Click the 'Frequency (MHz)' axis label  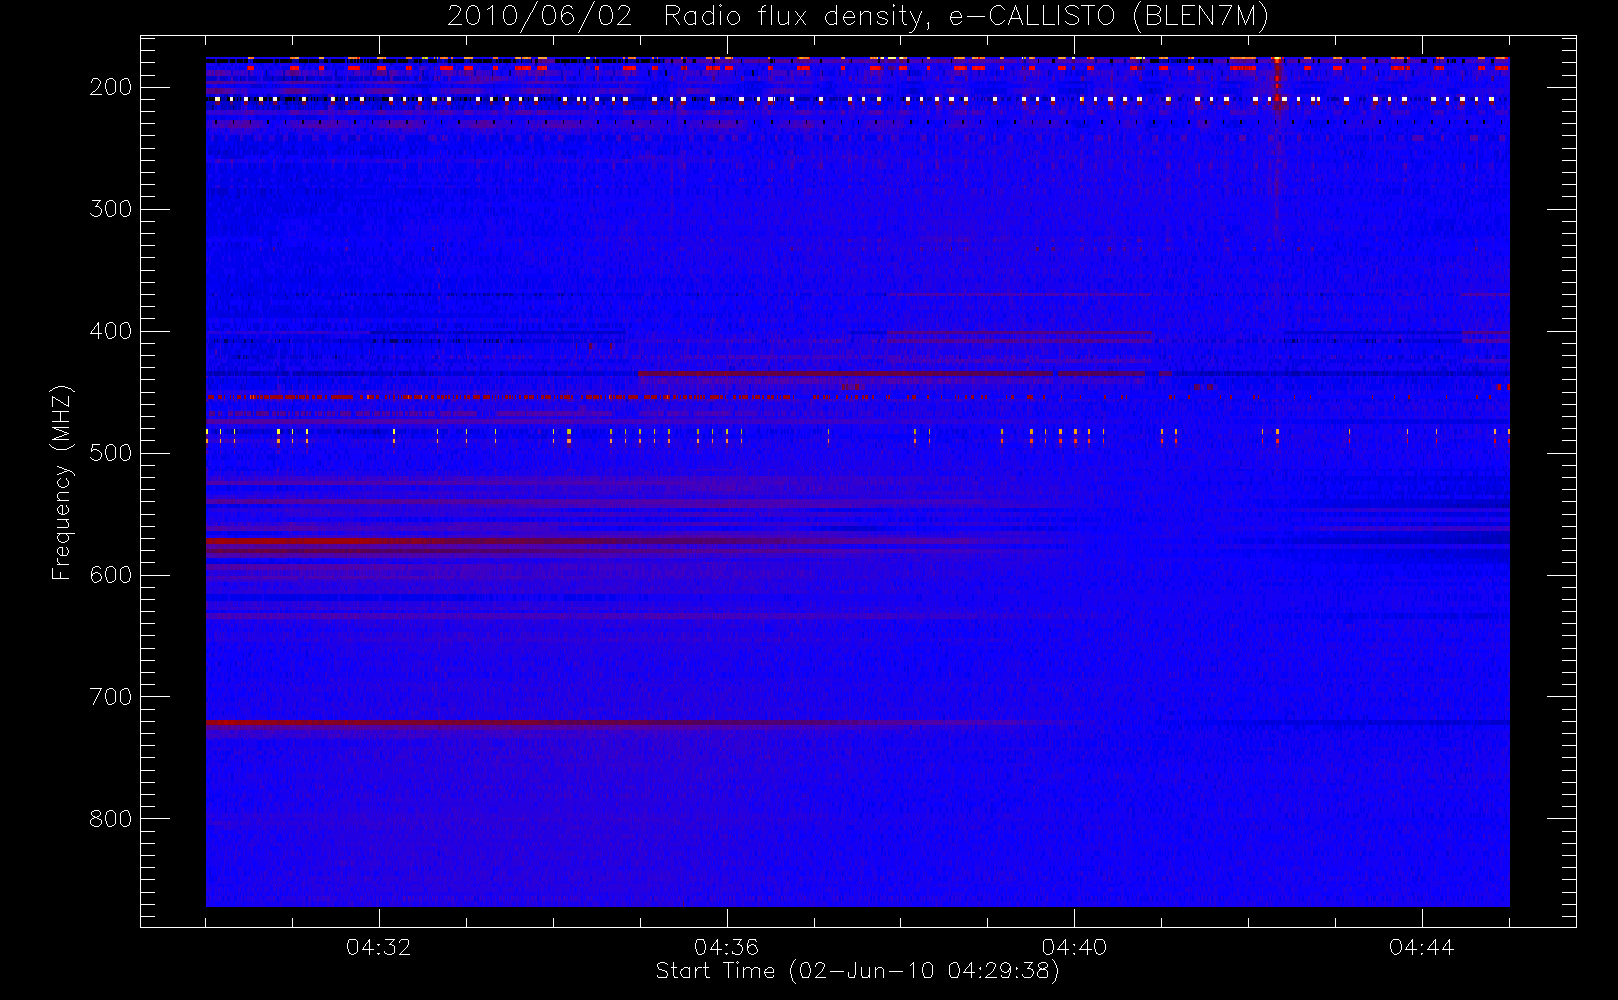62,482
